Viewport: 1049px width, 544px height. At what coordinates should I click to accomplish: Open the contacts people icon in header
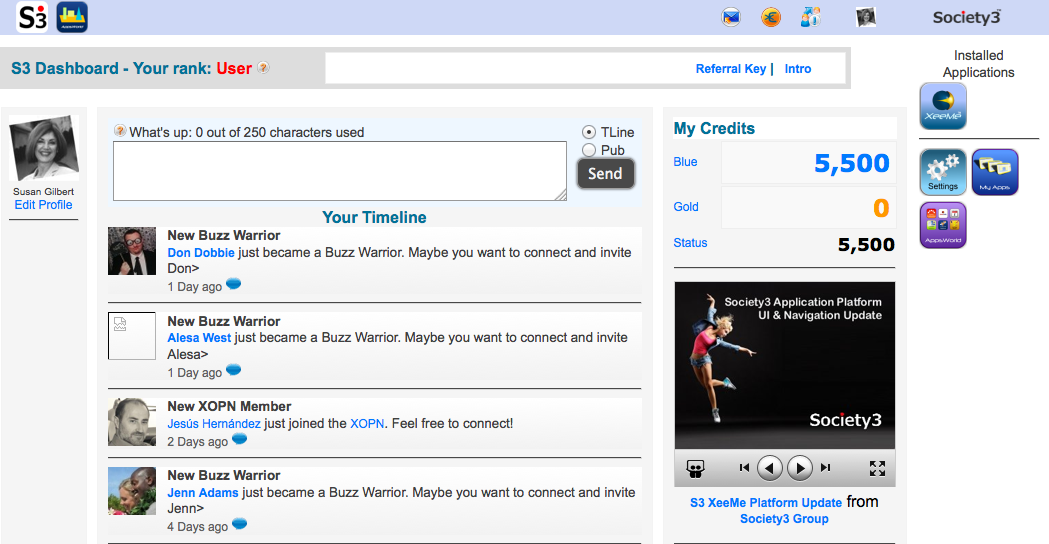click(x=810, y=17)
